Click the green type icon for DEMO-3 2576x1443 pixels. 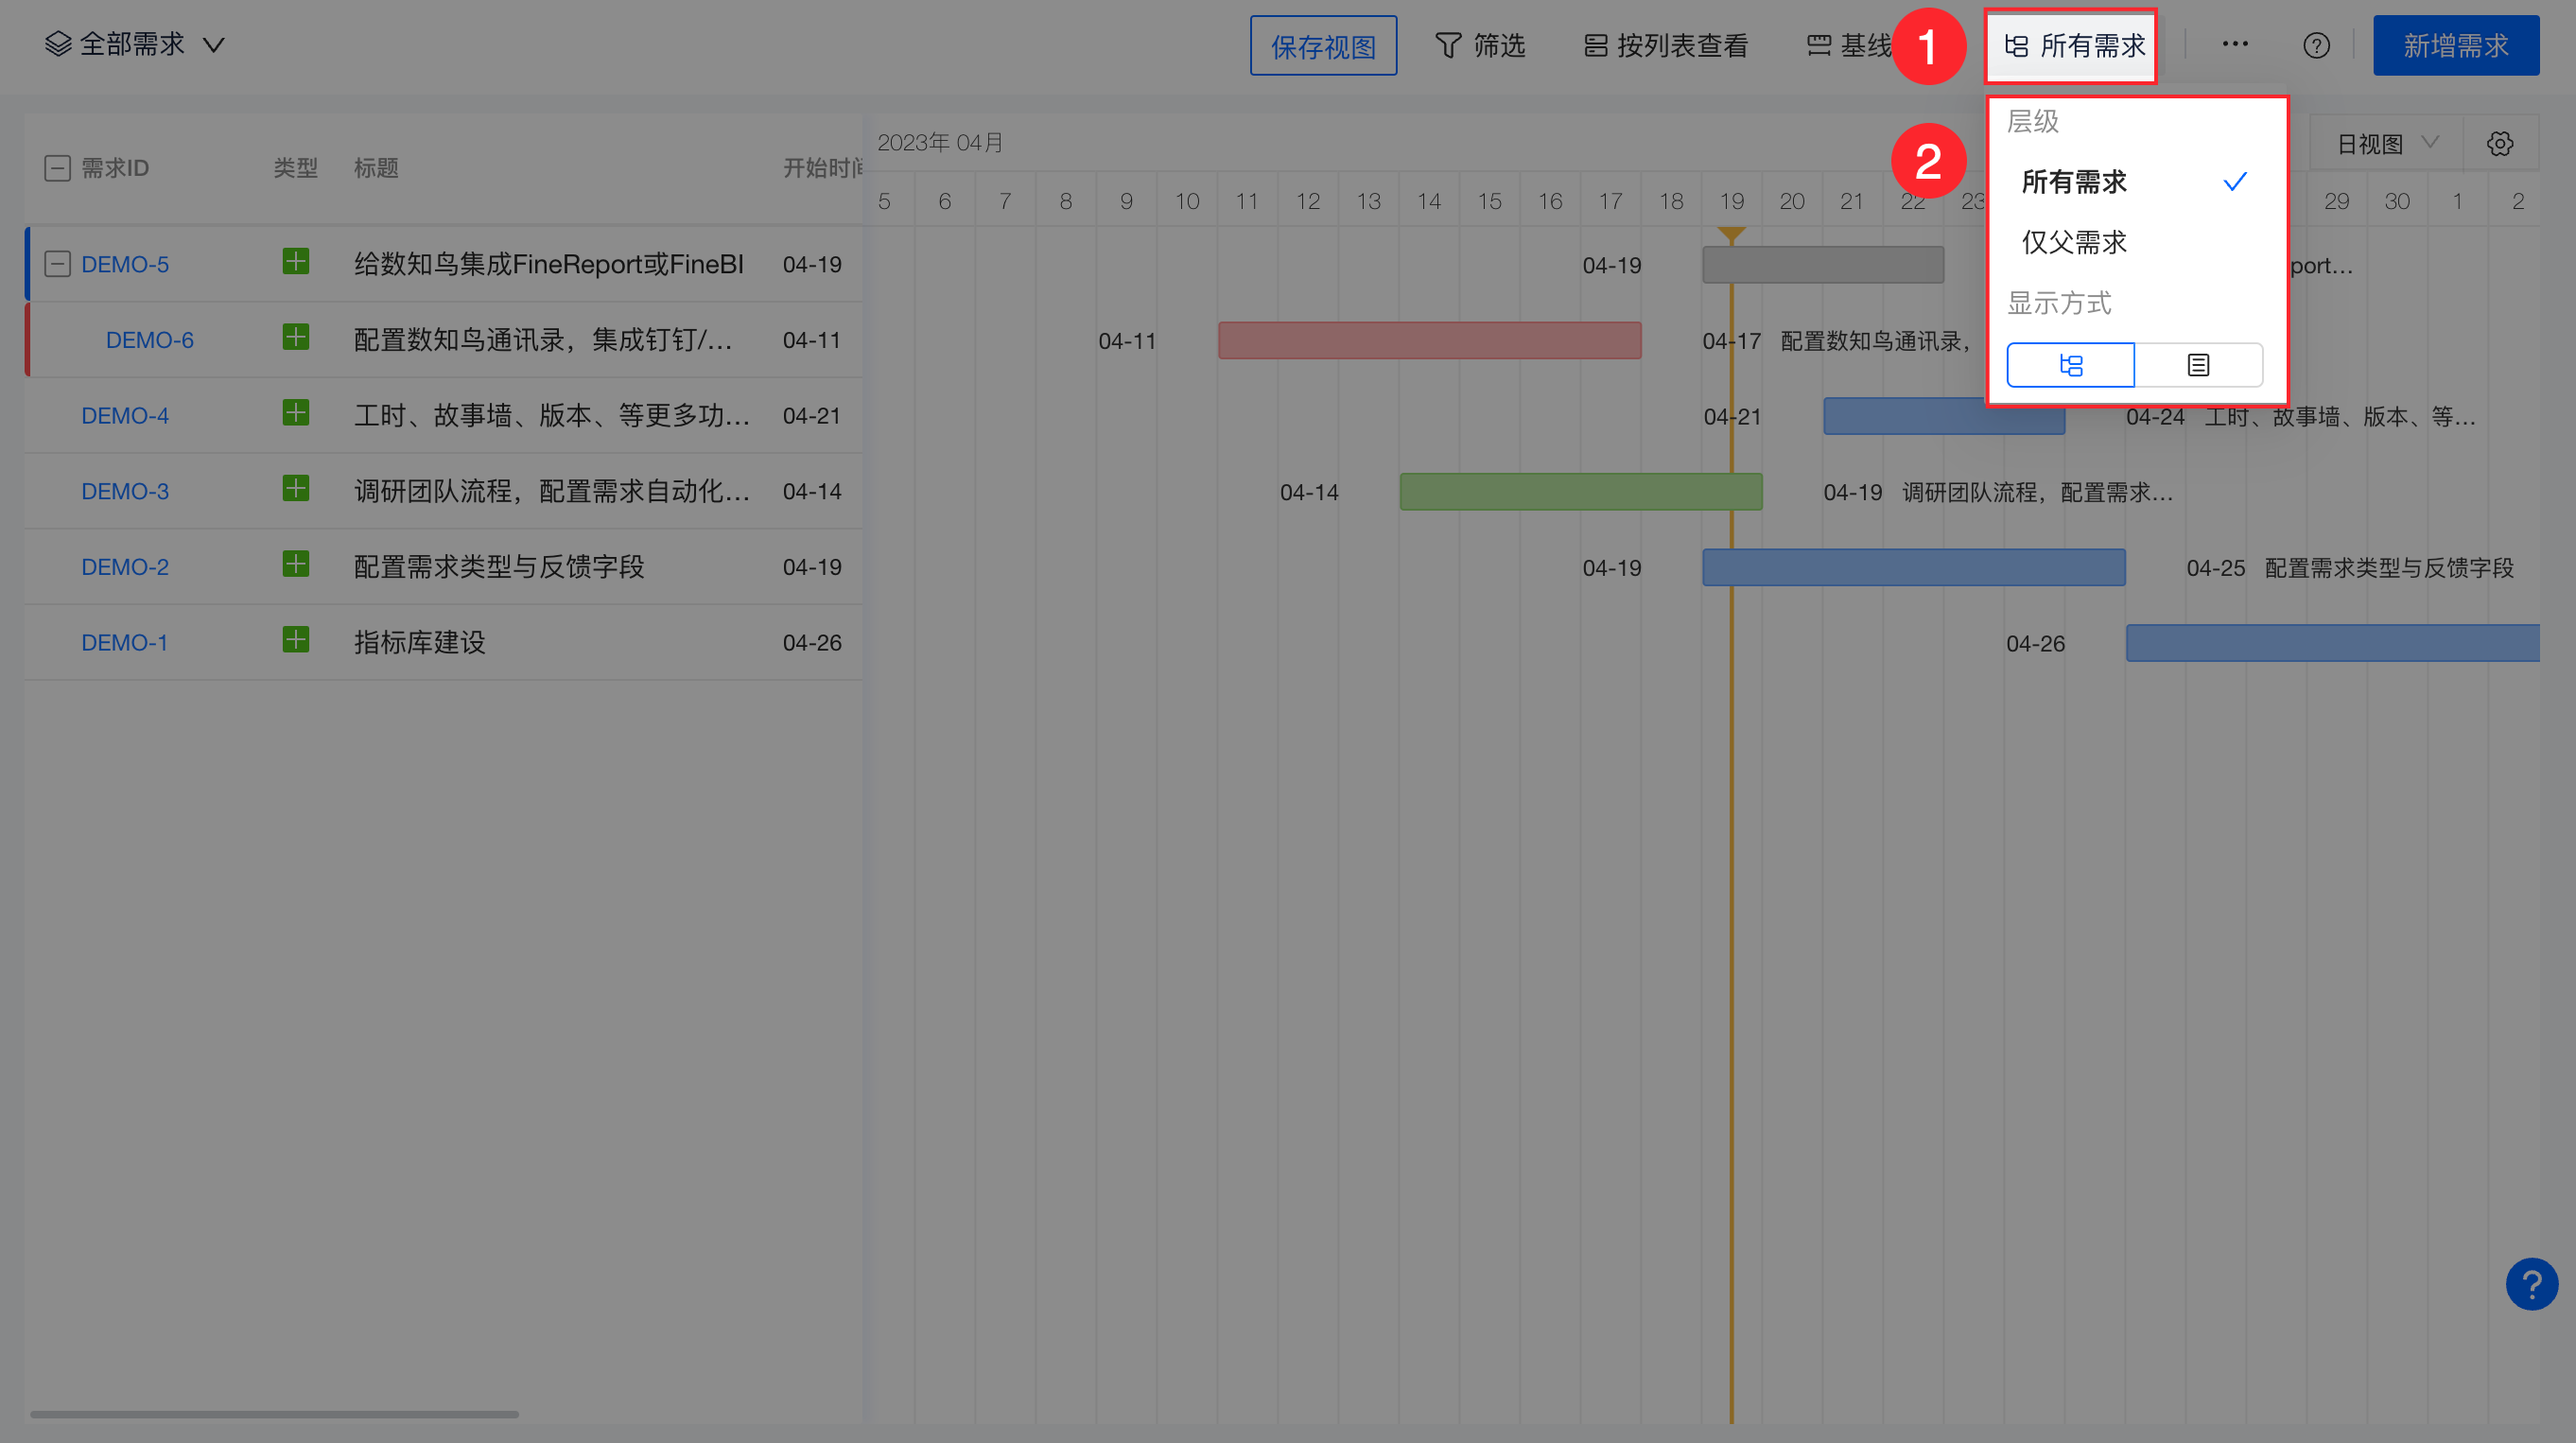pos(295,489)
